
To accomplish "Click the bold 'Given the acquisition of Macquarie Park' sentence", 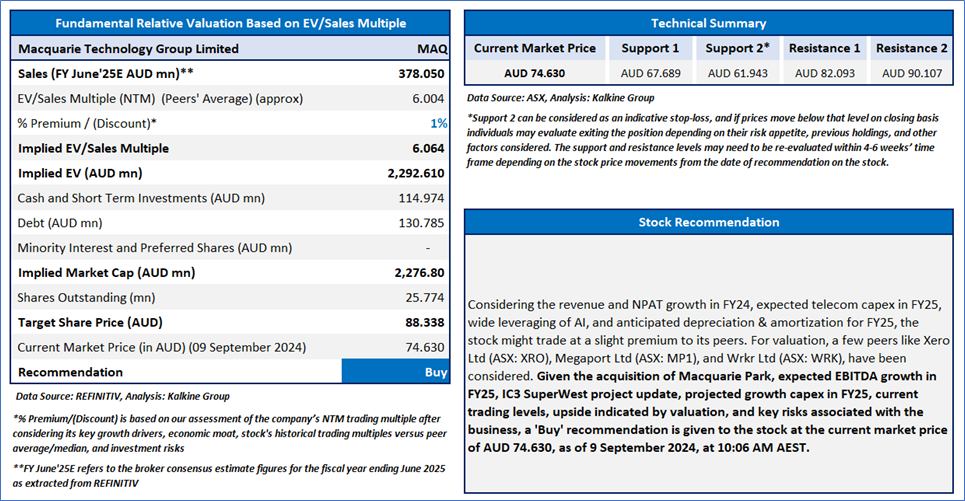I will (x=708, y=412).
